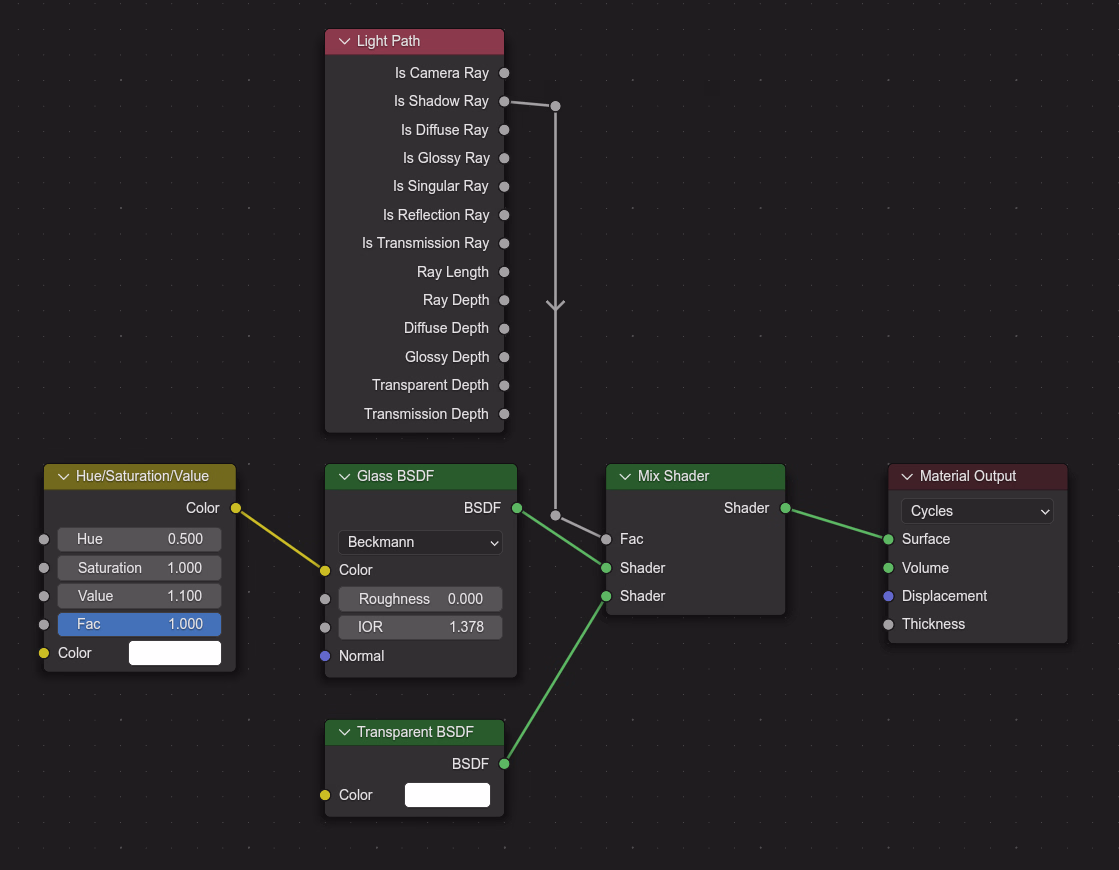Click the Is Shadow Ray output socket
Screen dimensions: 1119x870
tap(504, 101)
